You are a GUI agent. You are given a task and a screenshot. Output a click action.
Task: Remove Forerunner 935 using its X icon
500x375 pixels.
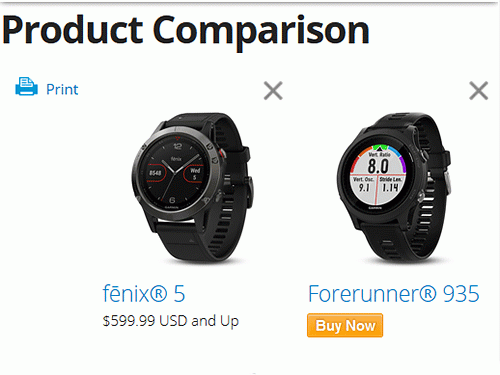pyautogui.click(x=478, y=91)
